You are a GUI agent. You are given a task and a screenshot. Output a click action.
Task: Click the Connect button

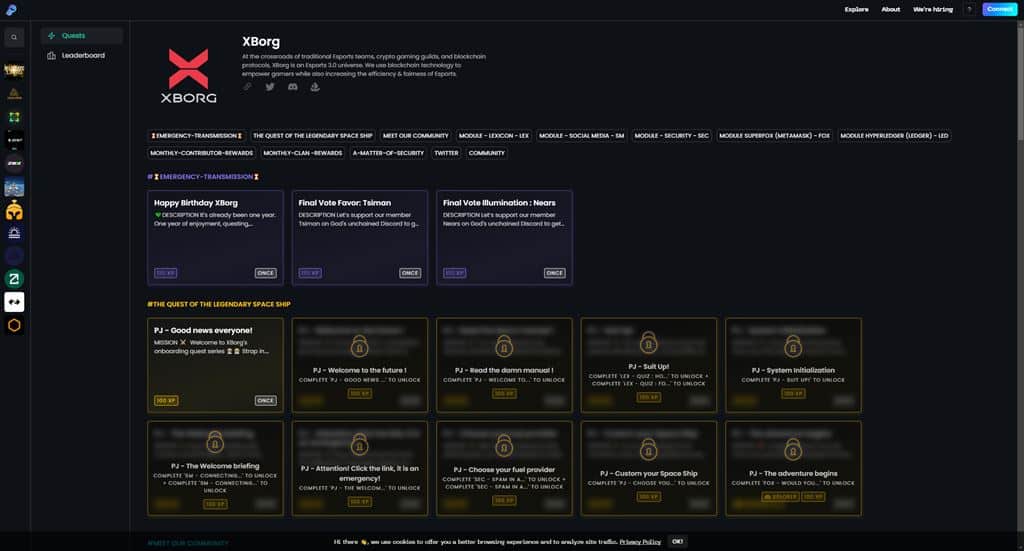click(999, 9)
